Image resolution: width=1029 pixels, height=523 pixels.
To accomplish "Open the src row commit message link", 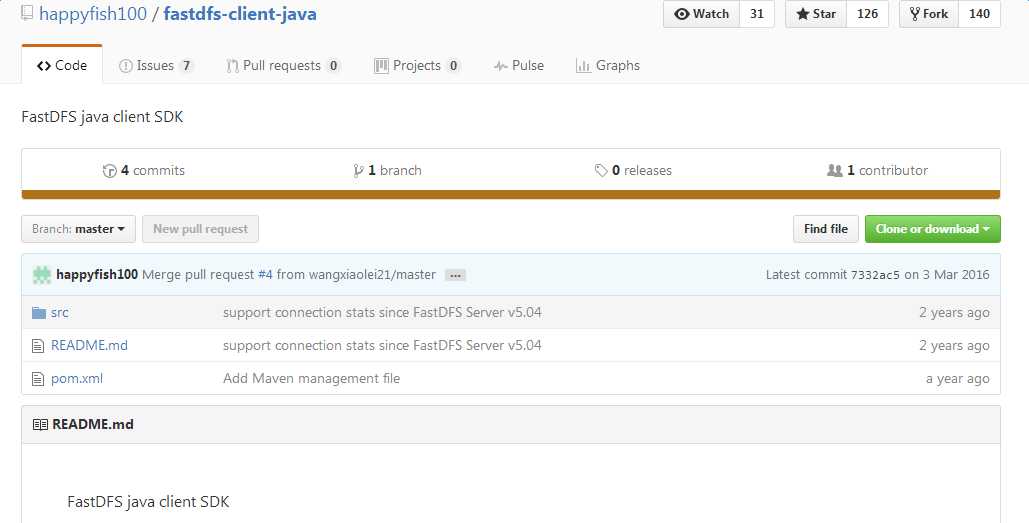I will [382, 312].
